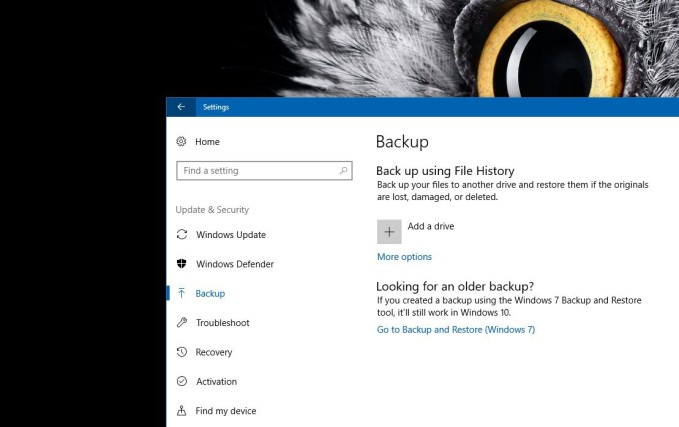The width and height of the screenshot is (679, 427).
Task: Open Windows Defender section
Action: coord(235,264)
